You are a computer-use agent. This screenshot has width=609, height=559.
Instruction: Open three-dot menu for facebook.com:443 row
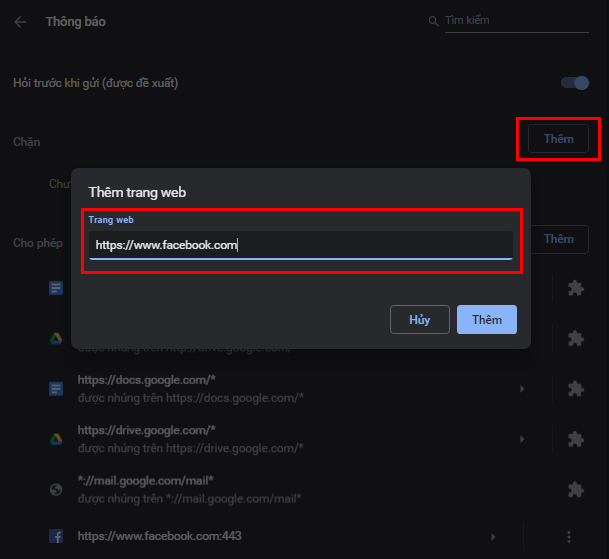click(569, 537)
